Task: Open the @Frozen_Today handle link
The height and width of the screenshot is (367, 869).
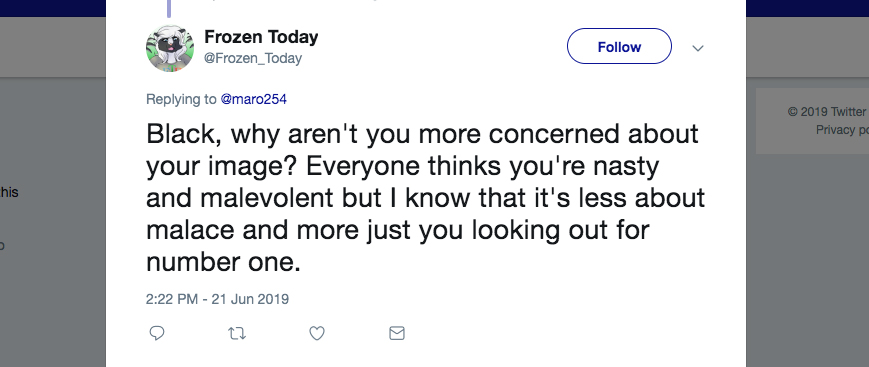Action: [x=253, y=58]
